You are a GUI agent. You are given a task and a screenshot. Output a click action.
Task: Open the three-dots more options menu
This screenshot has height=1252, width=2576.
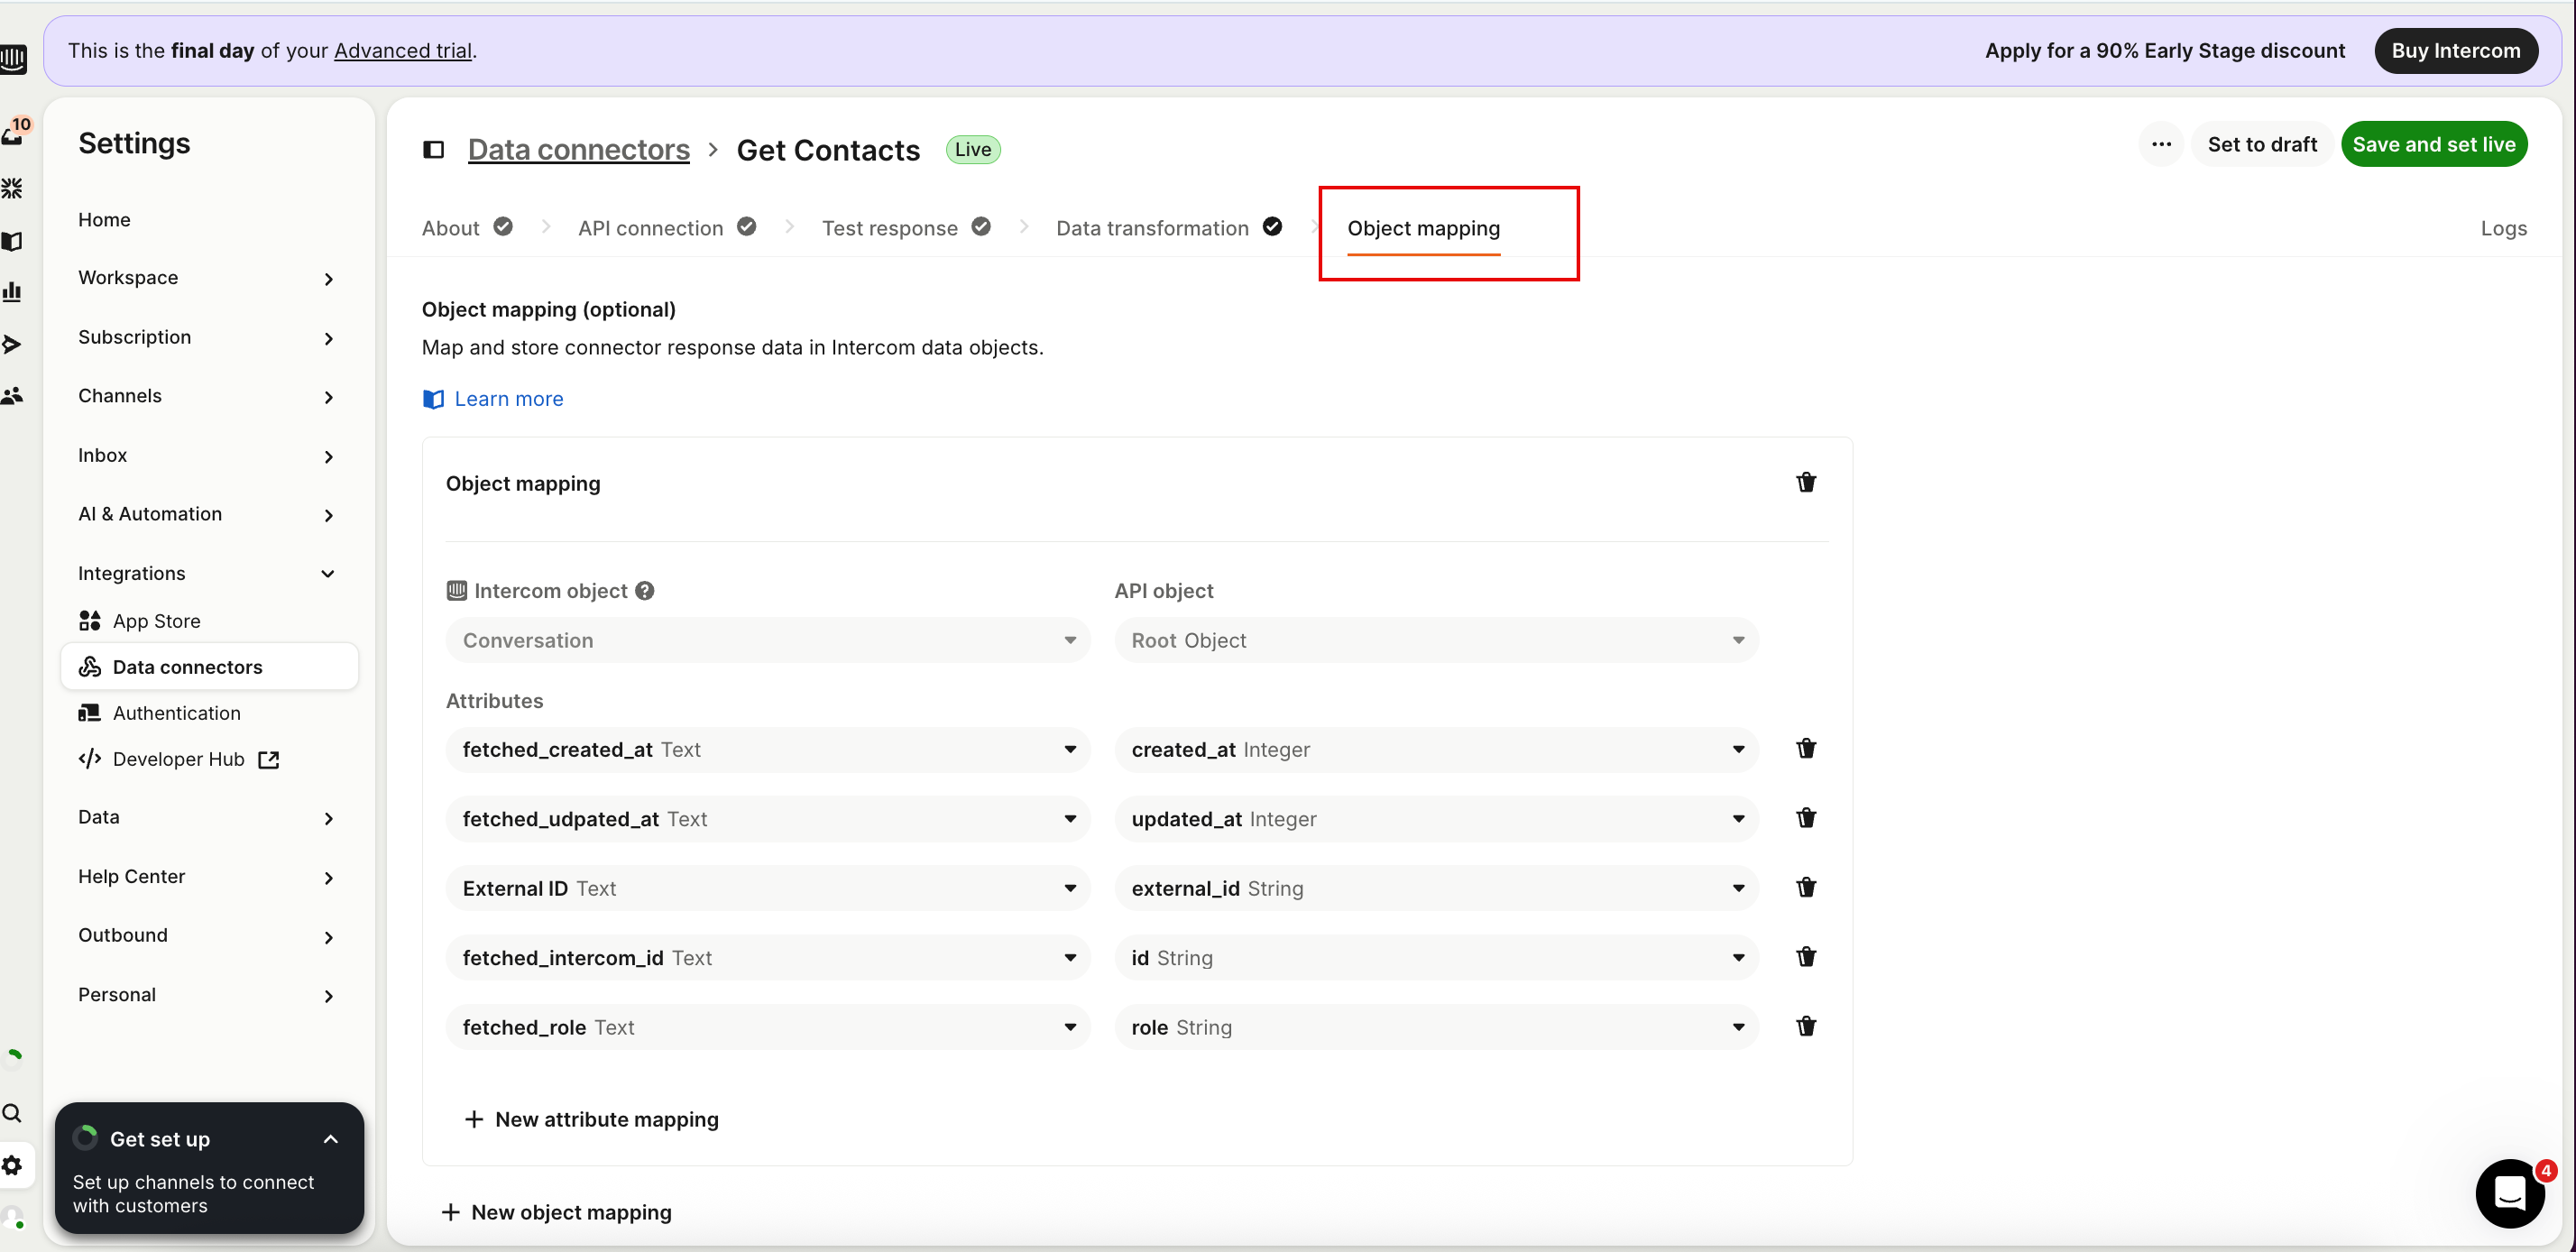(2161, 145)
